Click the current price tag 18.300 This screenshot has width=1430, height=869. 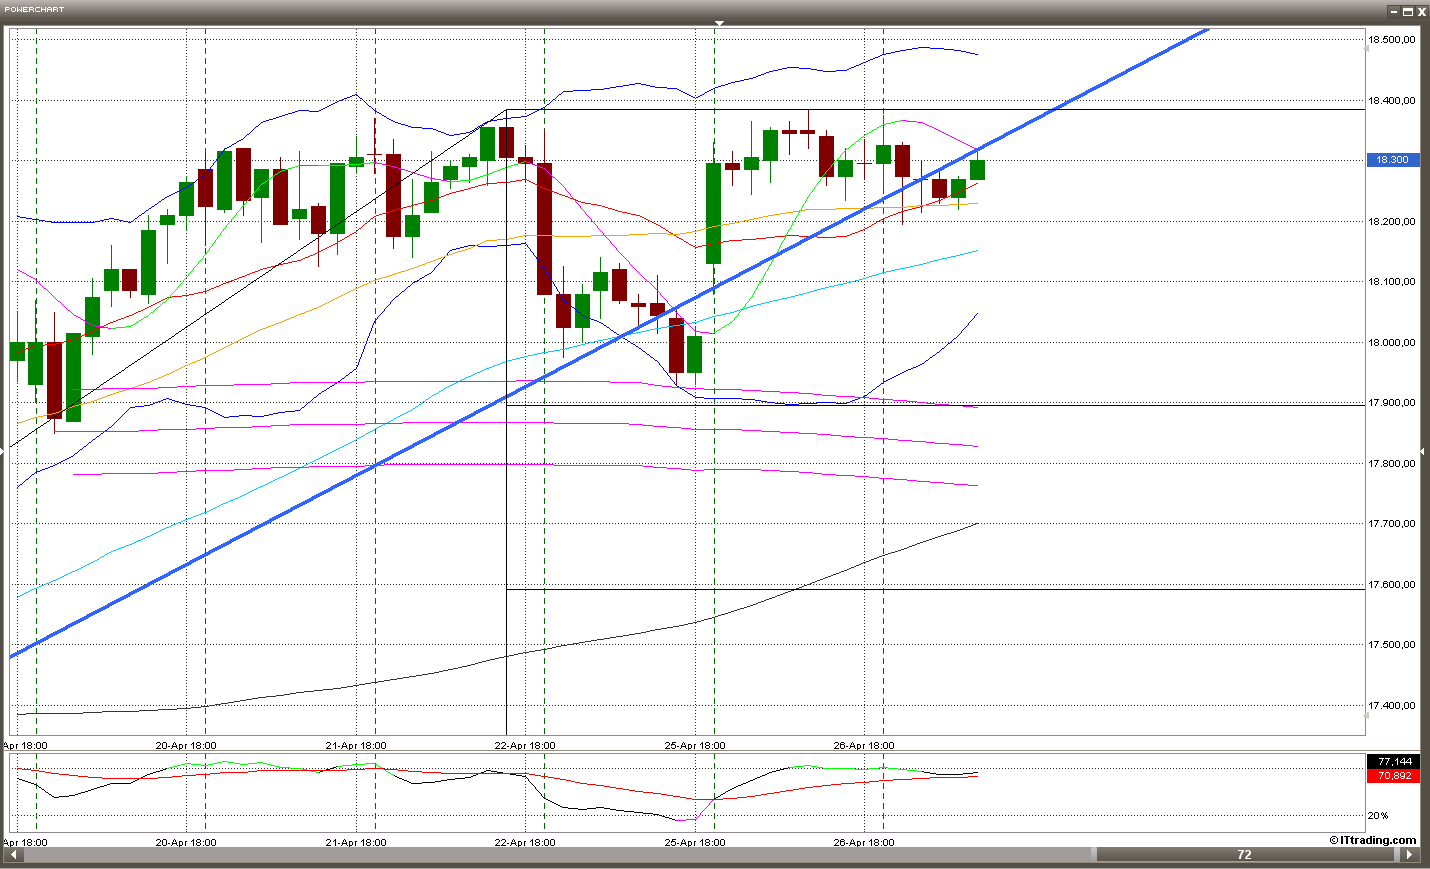[1392, 160]
